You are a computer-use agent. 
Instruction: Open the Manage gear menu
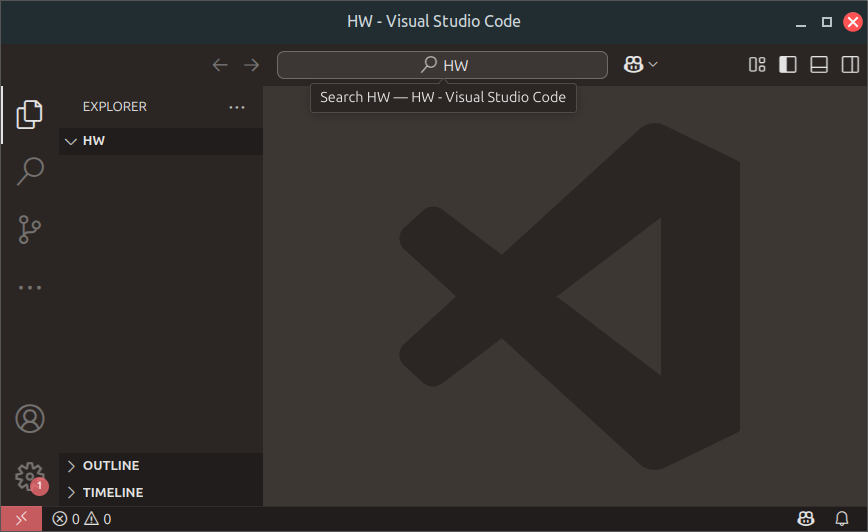pos(29,477)
